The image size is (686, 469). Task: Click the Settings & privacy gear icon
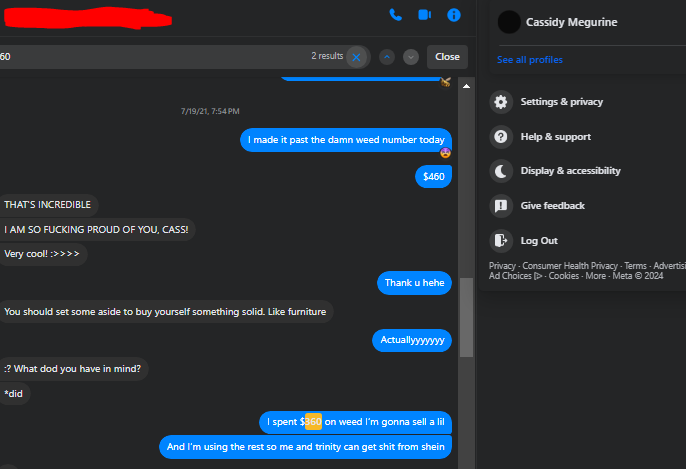pos(501,102)
